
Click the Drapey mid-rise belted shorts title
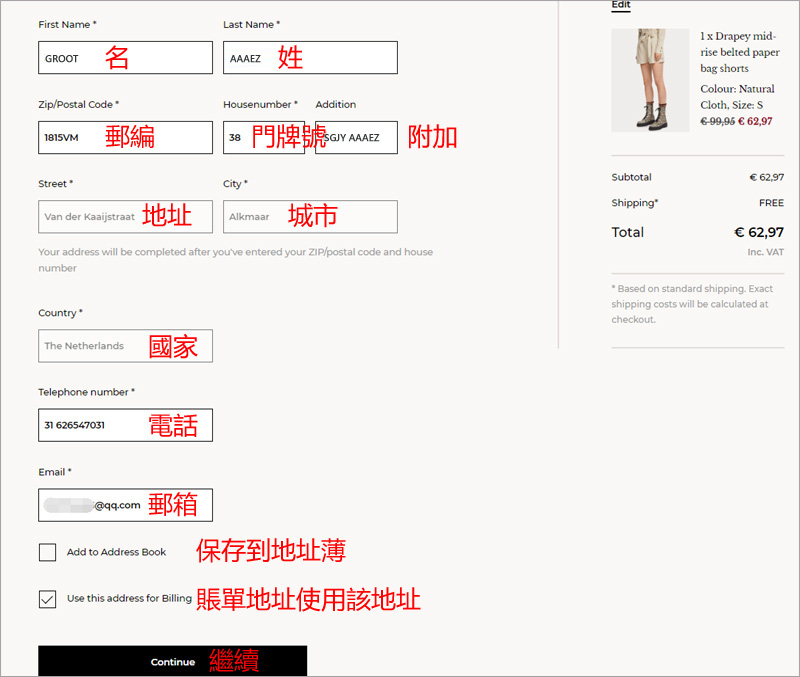coord(738,52)
